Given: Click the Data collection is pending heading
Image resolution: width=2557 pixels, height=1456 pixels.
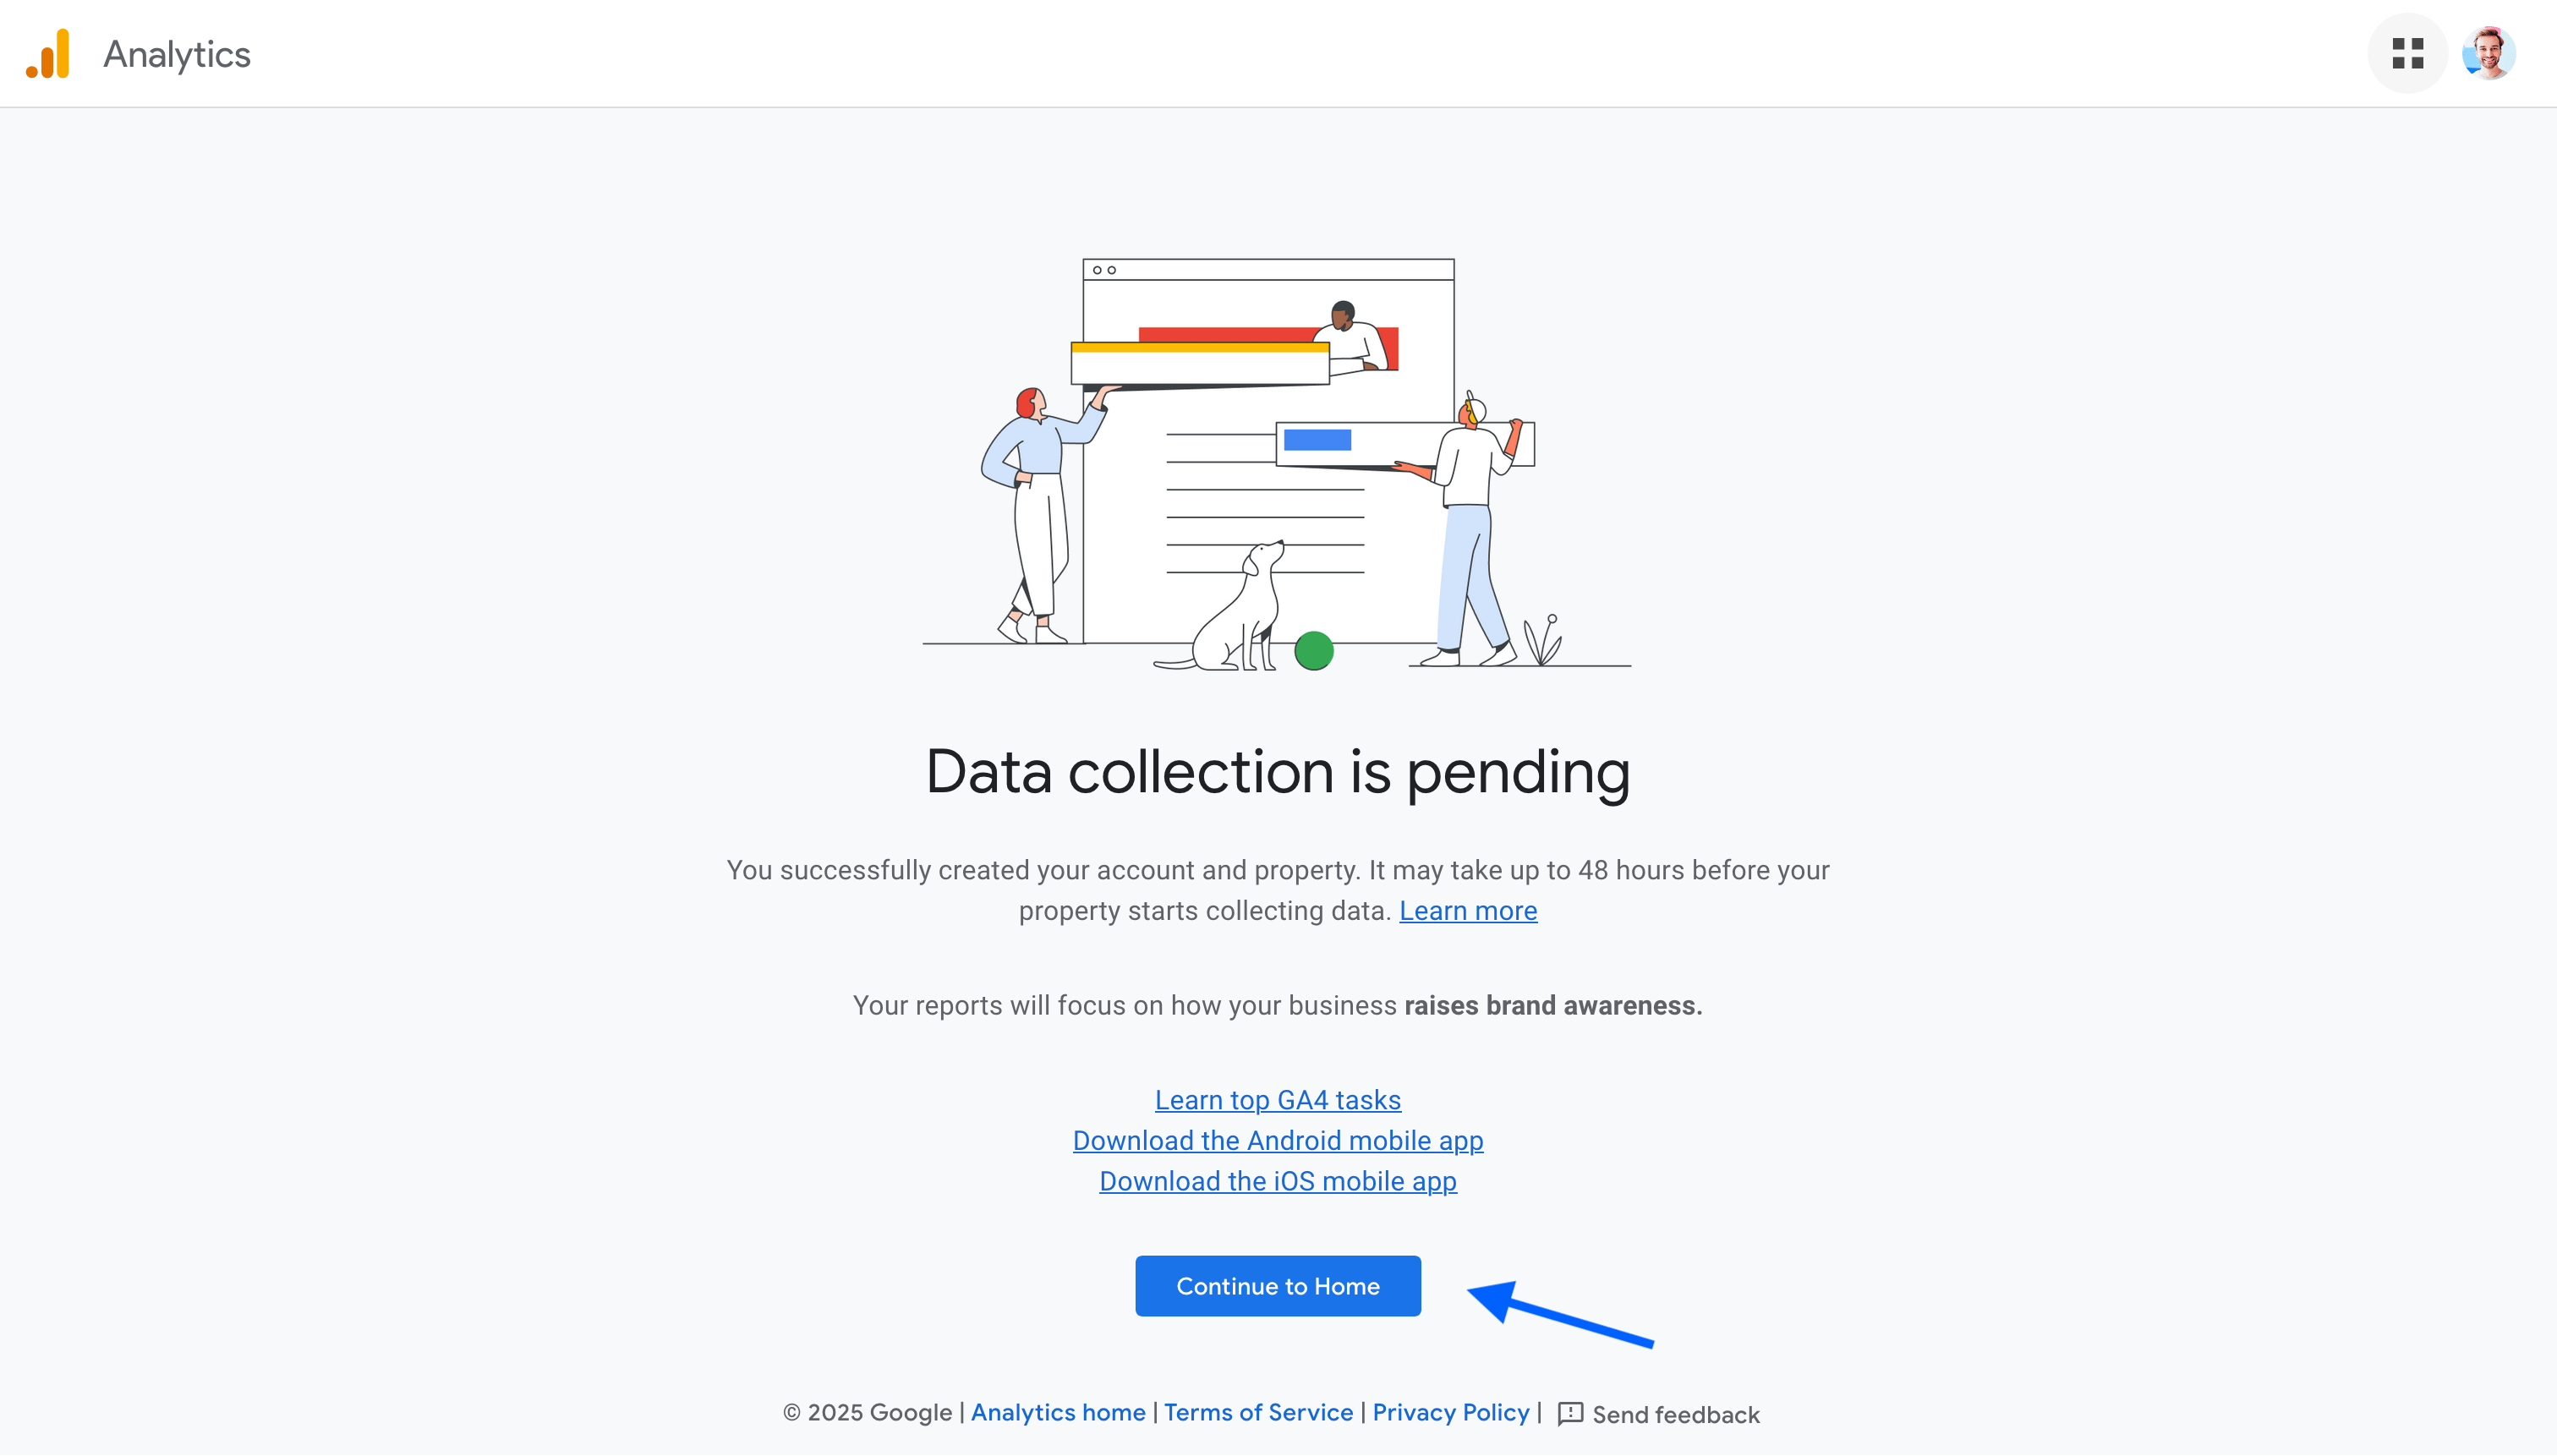Looking at the screenshot, I should coord(1277,772).
